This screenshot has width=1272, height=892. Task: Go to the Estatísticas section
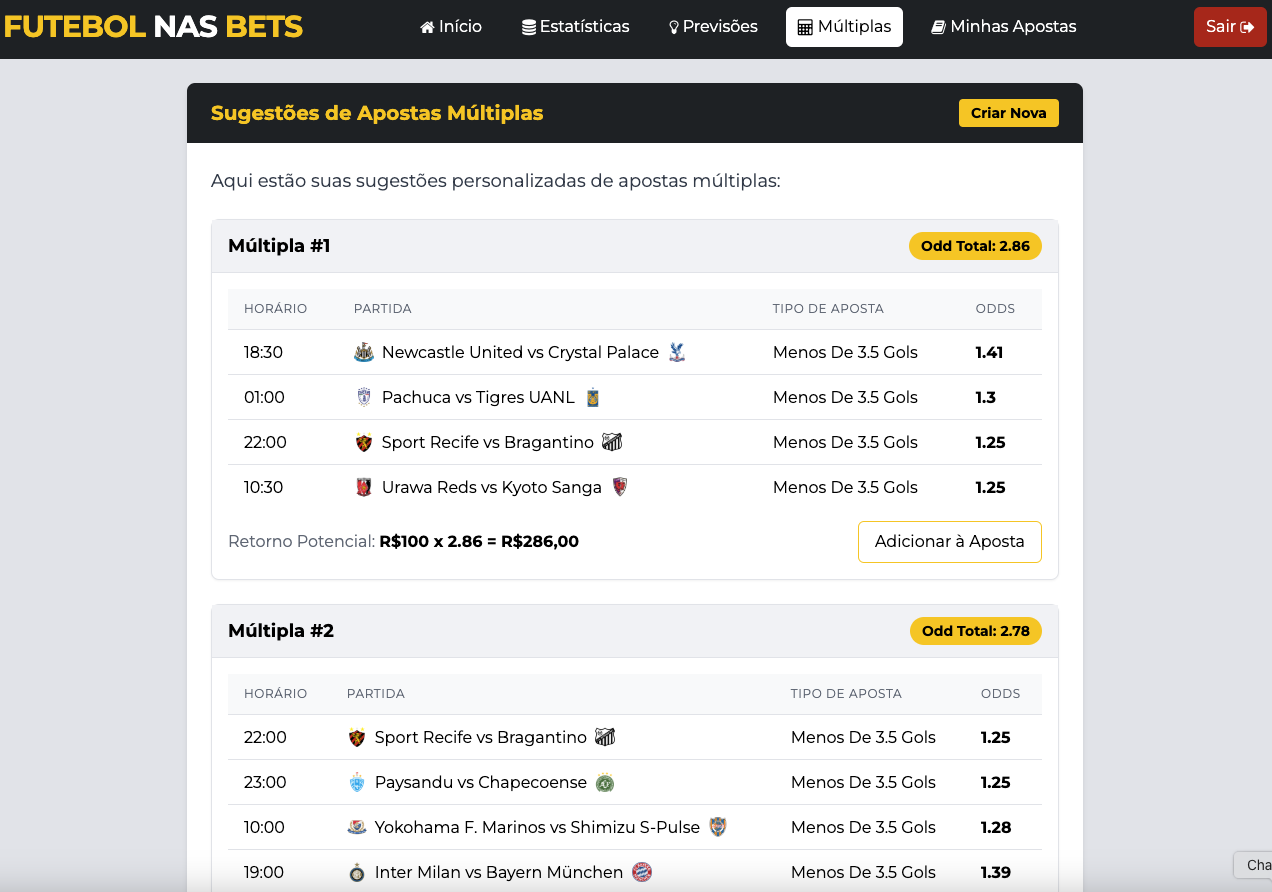(x=576, y=27)
